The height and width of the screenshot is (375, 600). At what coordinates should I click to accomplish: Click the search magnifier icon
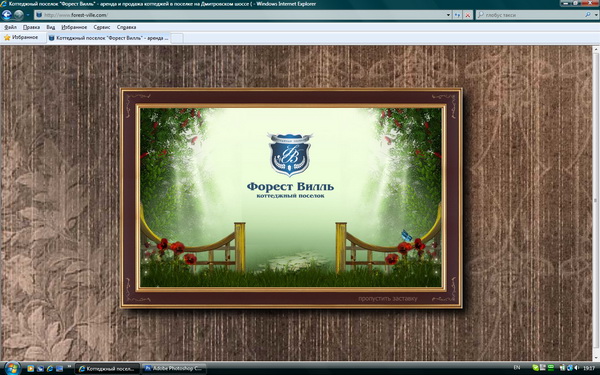tap(588, 15)
